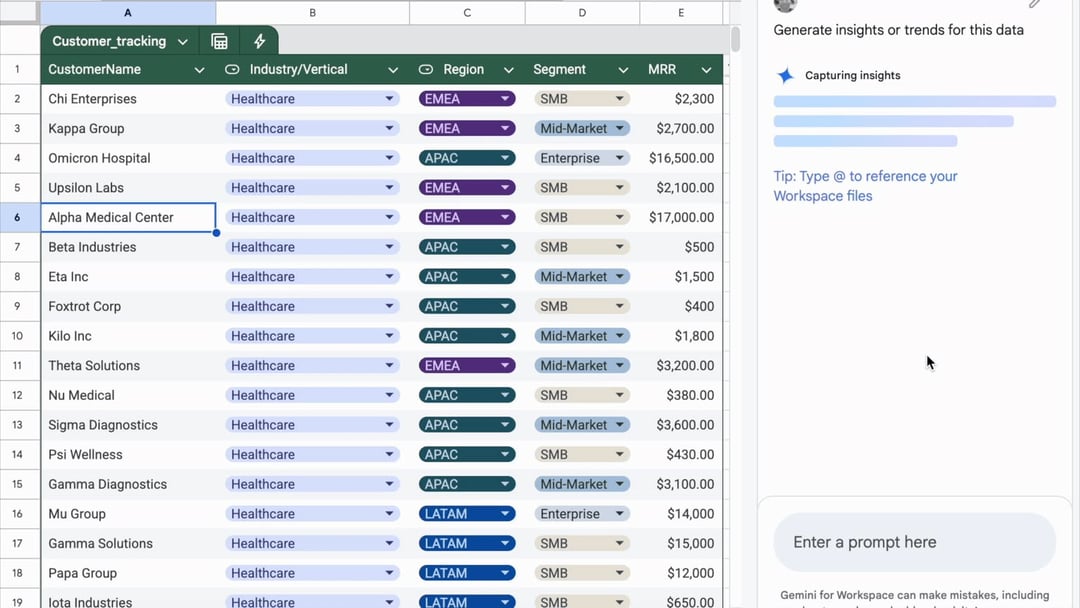The height and width of the screenshot is (608, 1080).
Task: Click the Workspace files tip link
Action: point(823,196)
